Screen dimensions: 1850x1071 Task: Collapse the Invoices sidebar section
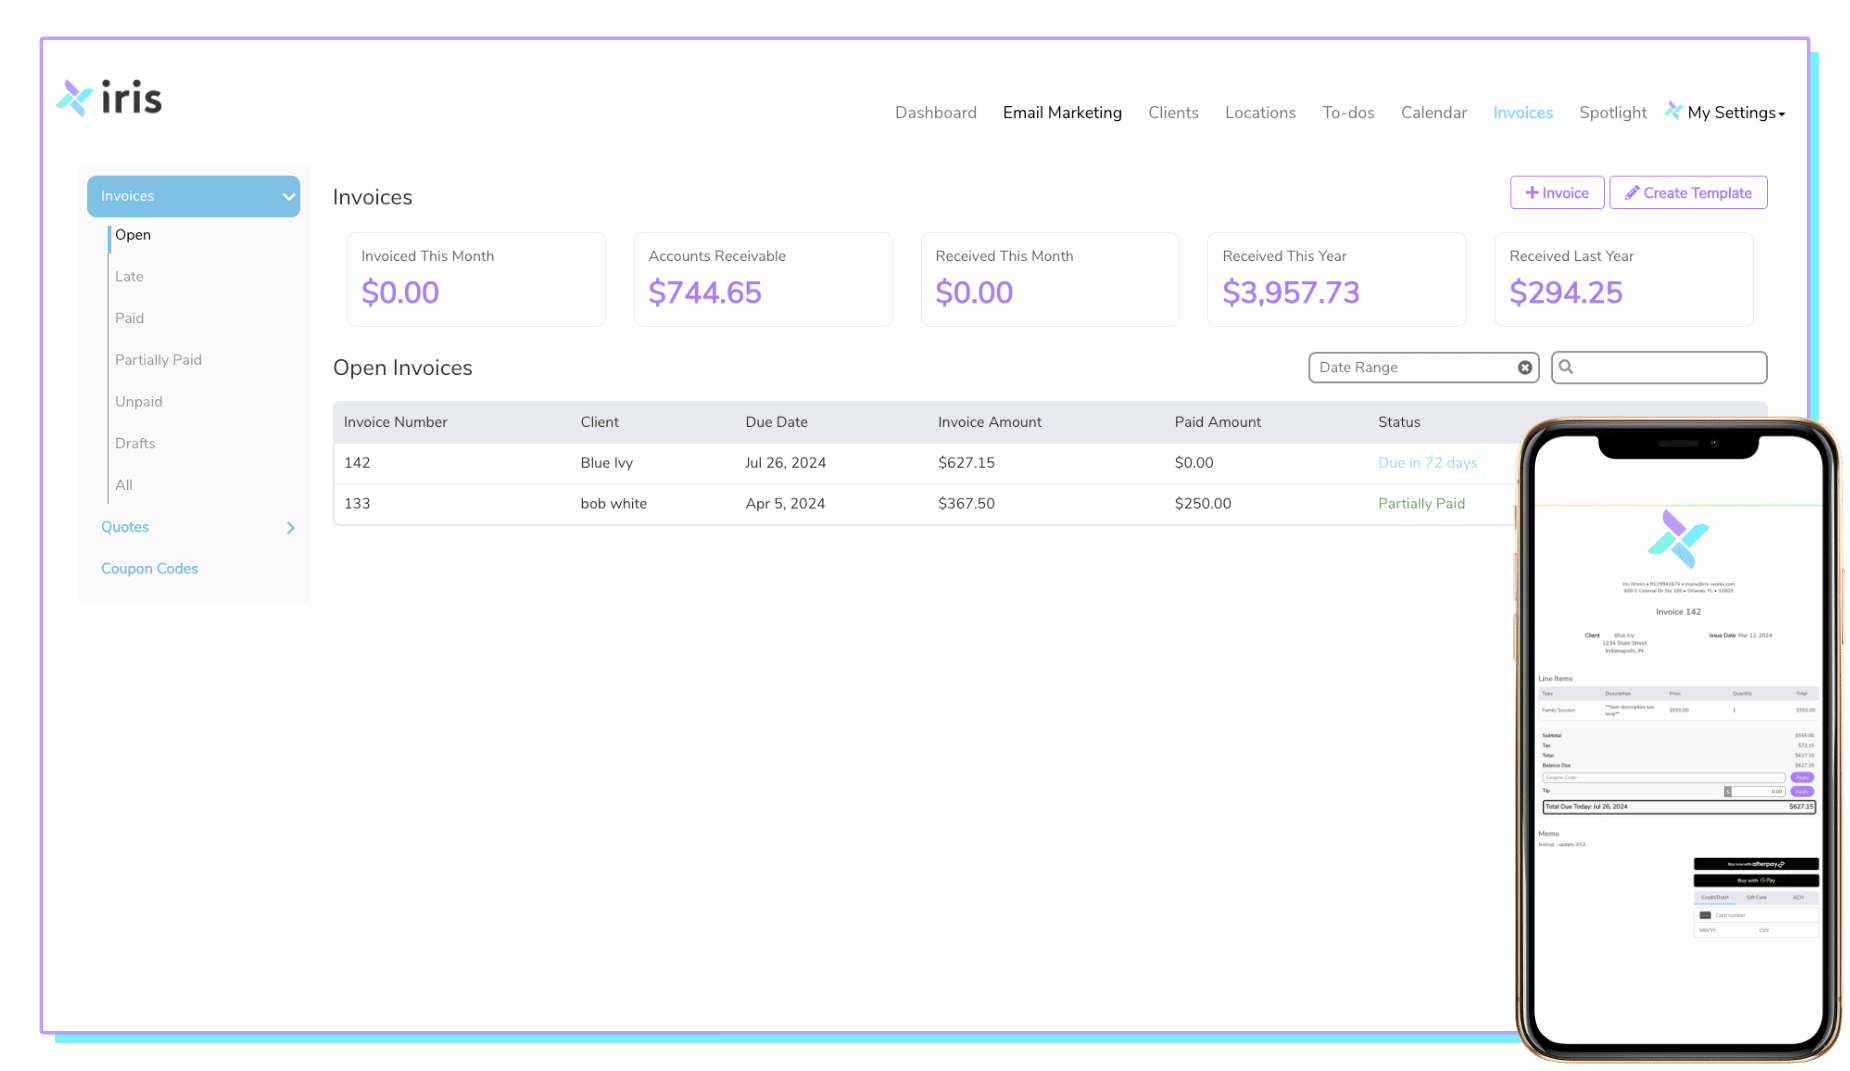tap(288, 196)
